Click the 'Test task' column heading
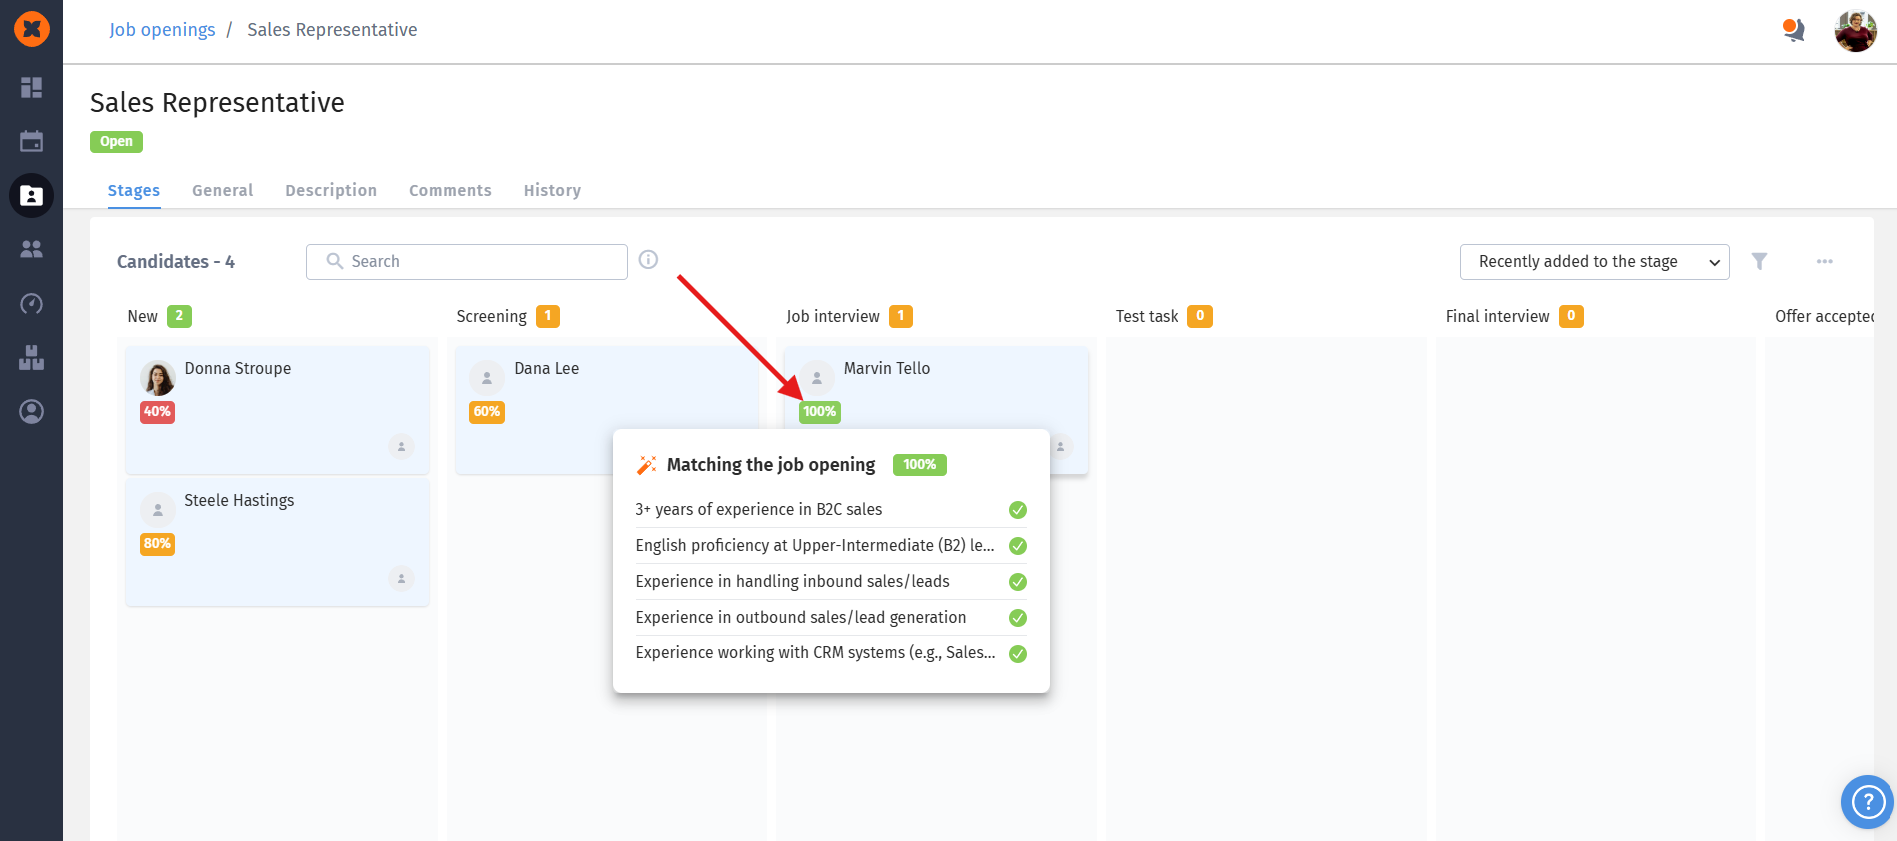This screenshot has height=841, width=1897. pos(1147,316)
